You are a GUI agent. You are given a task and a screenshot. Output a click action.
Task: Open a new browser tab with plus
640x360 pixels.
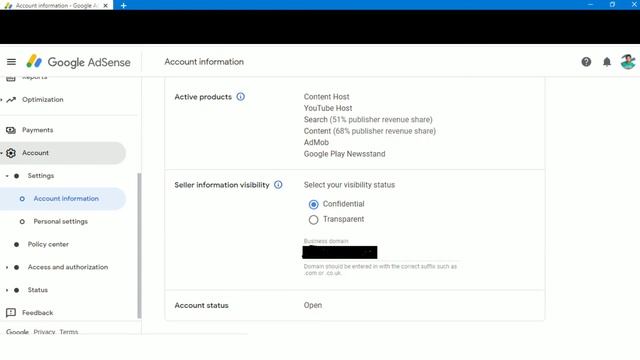pyautogui.click(x=123, y=5)
